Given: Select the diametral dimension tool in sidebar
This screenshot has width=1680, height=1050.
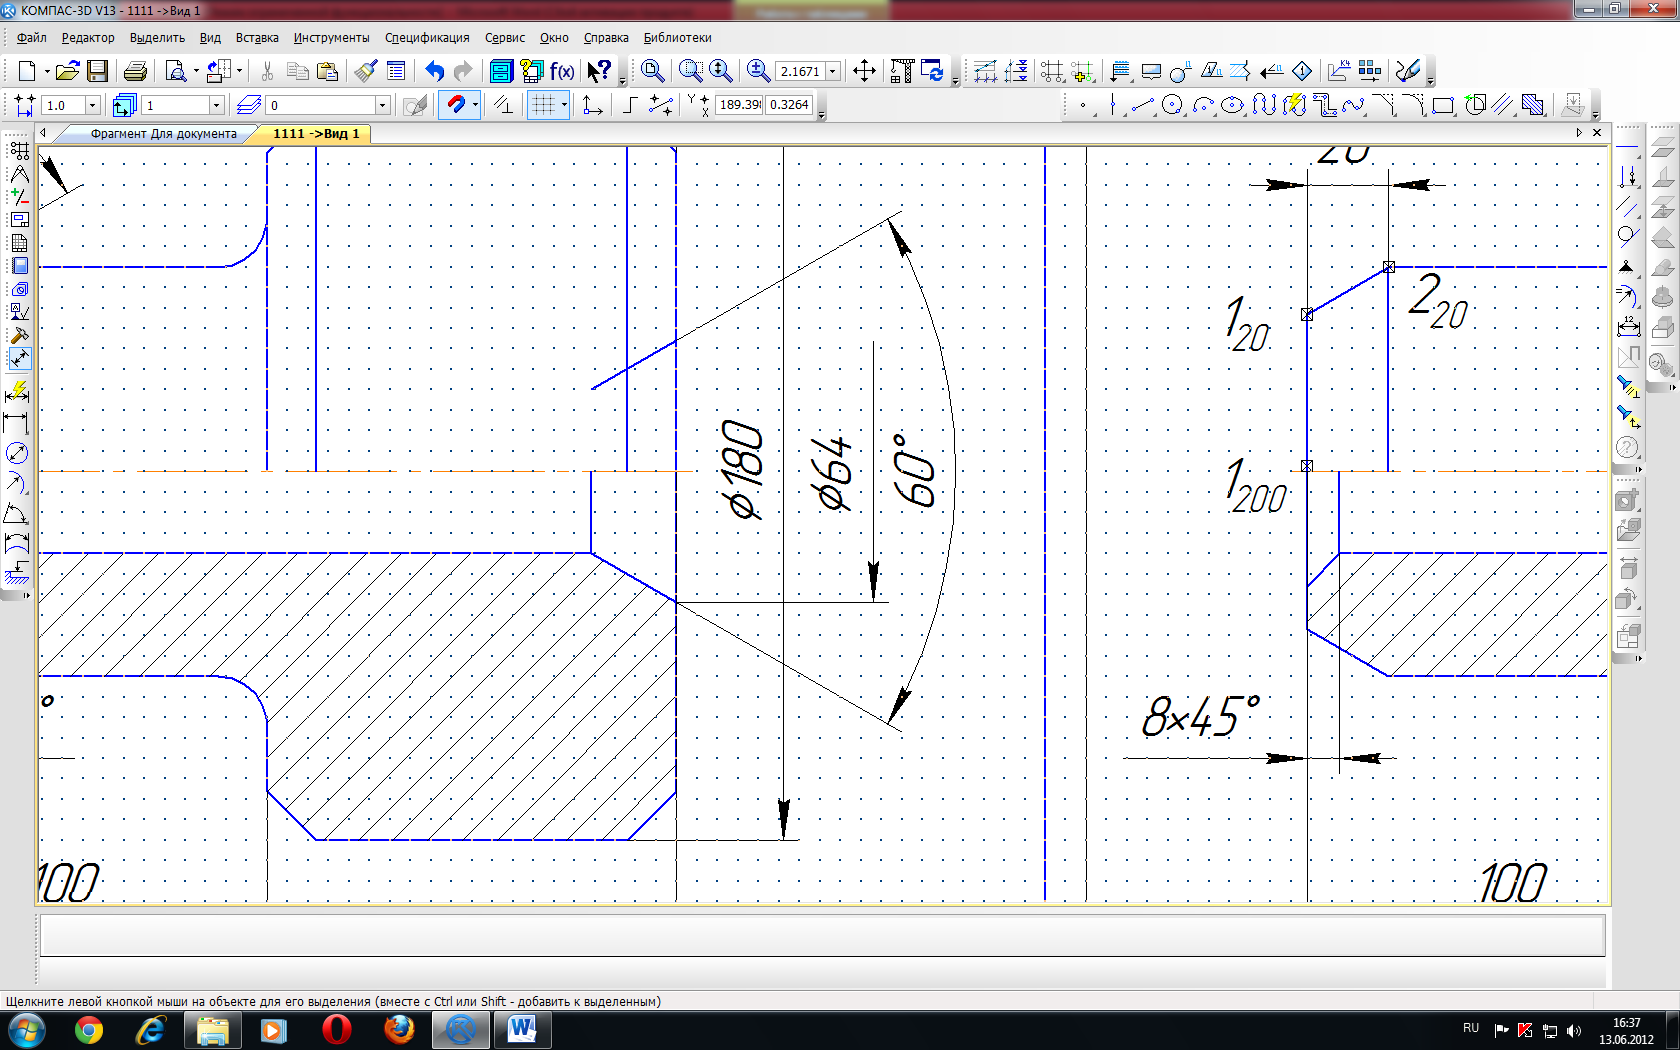Looking at the screenshot, I should 17,453.
